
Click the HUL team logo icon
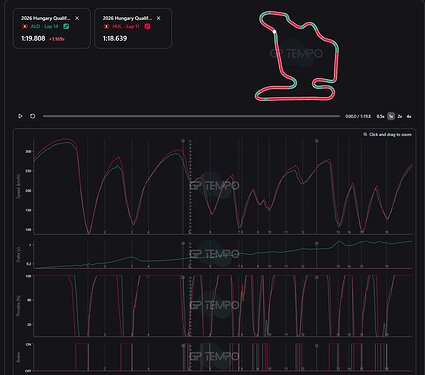coord(106,26)
